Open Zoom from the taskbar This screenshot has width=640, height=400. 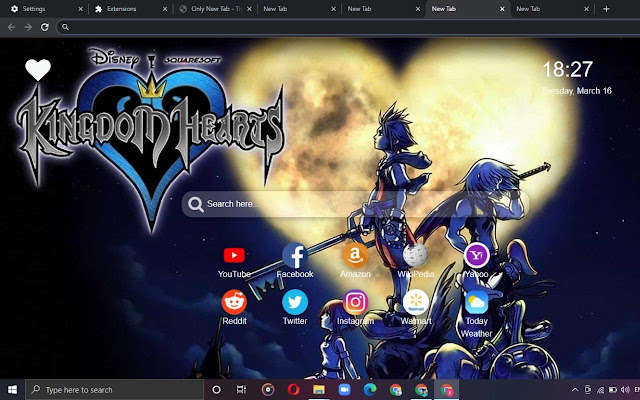[x=344, y=390]
